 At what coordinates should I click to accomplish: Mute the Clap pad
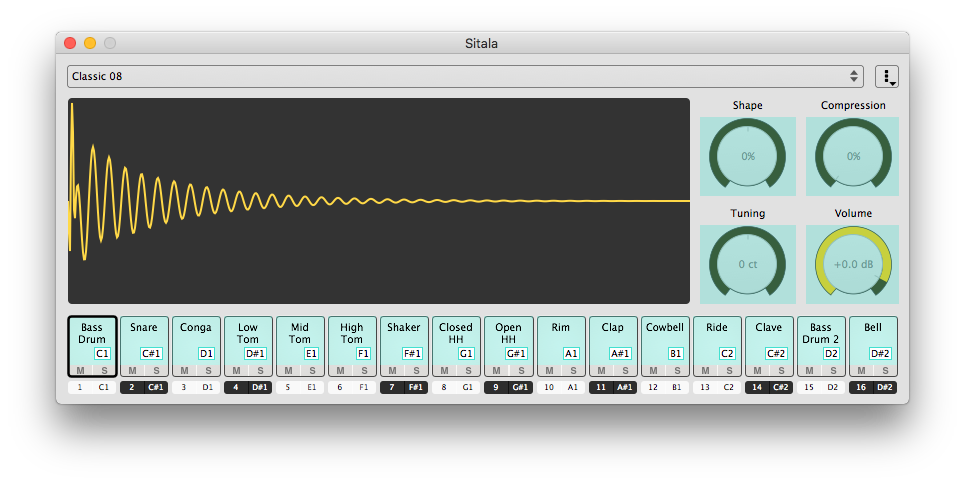point(601,371)
